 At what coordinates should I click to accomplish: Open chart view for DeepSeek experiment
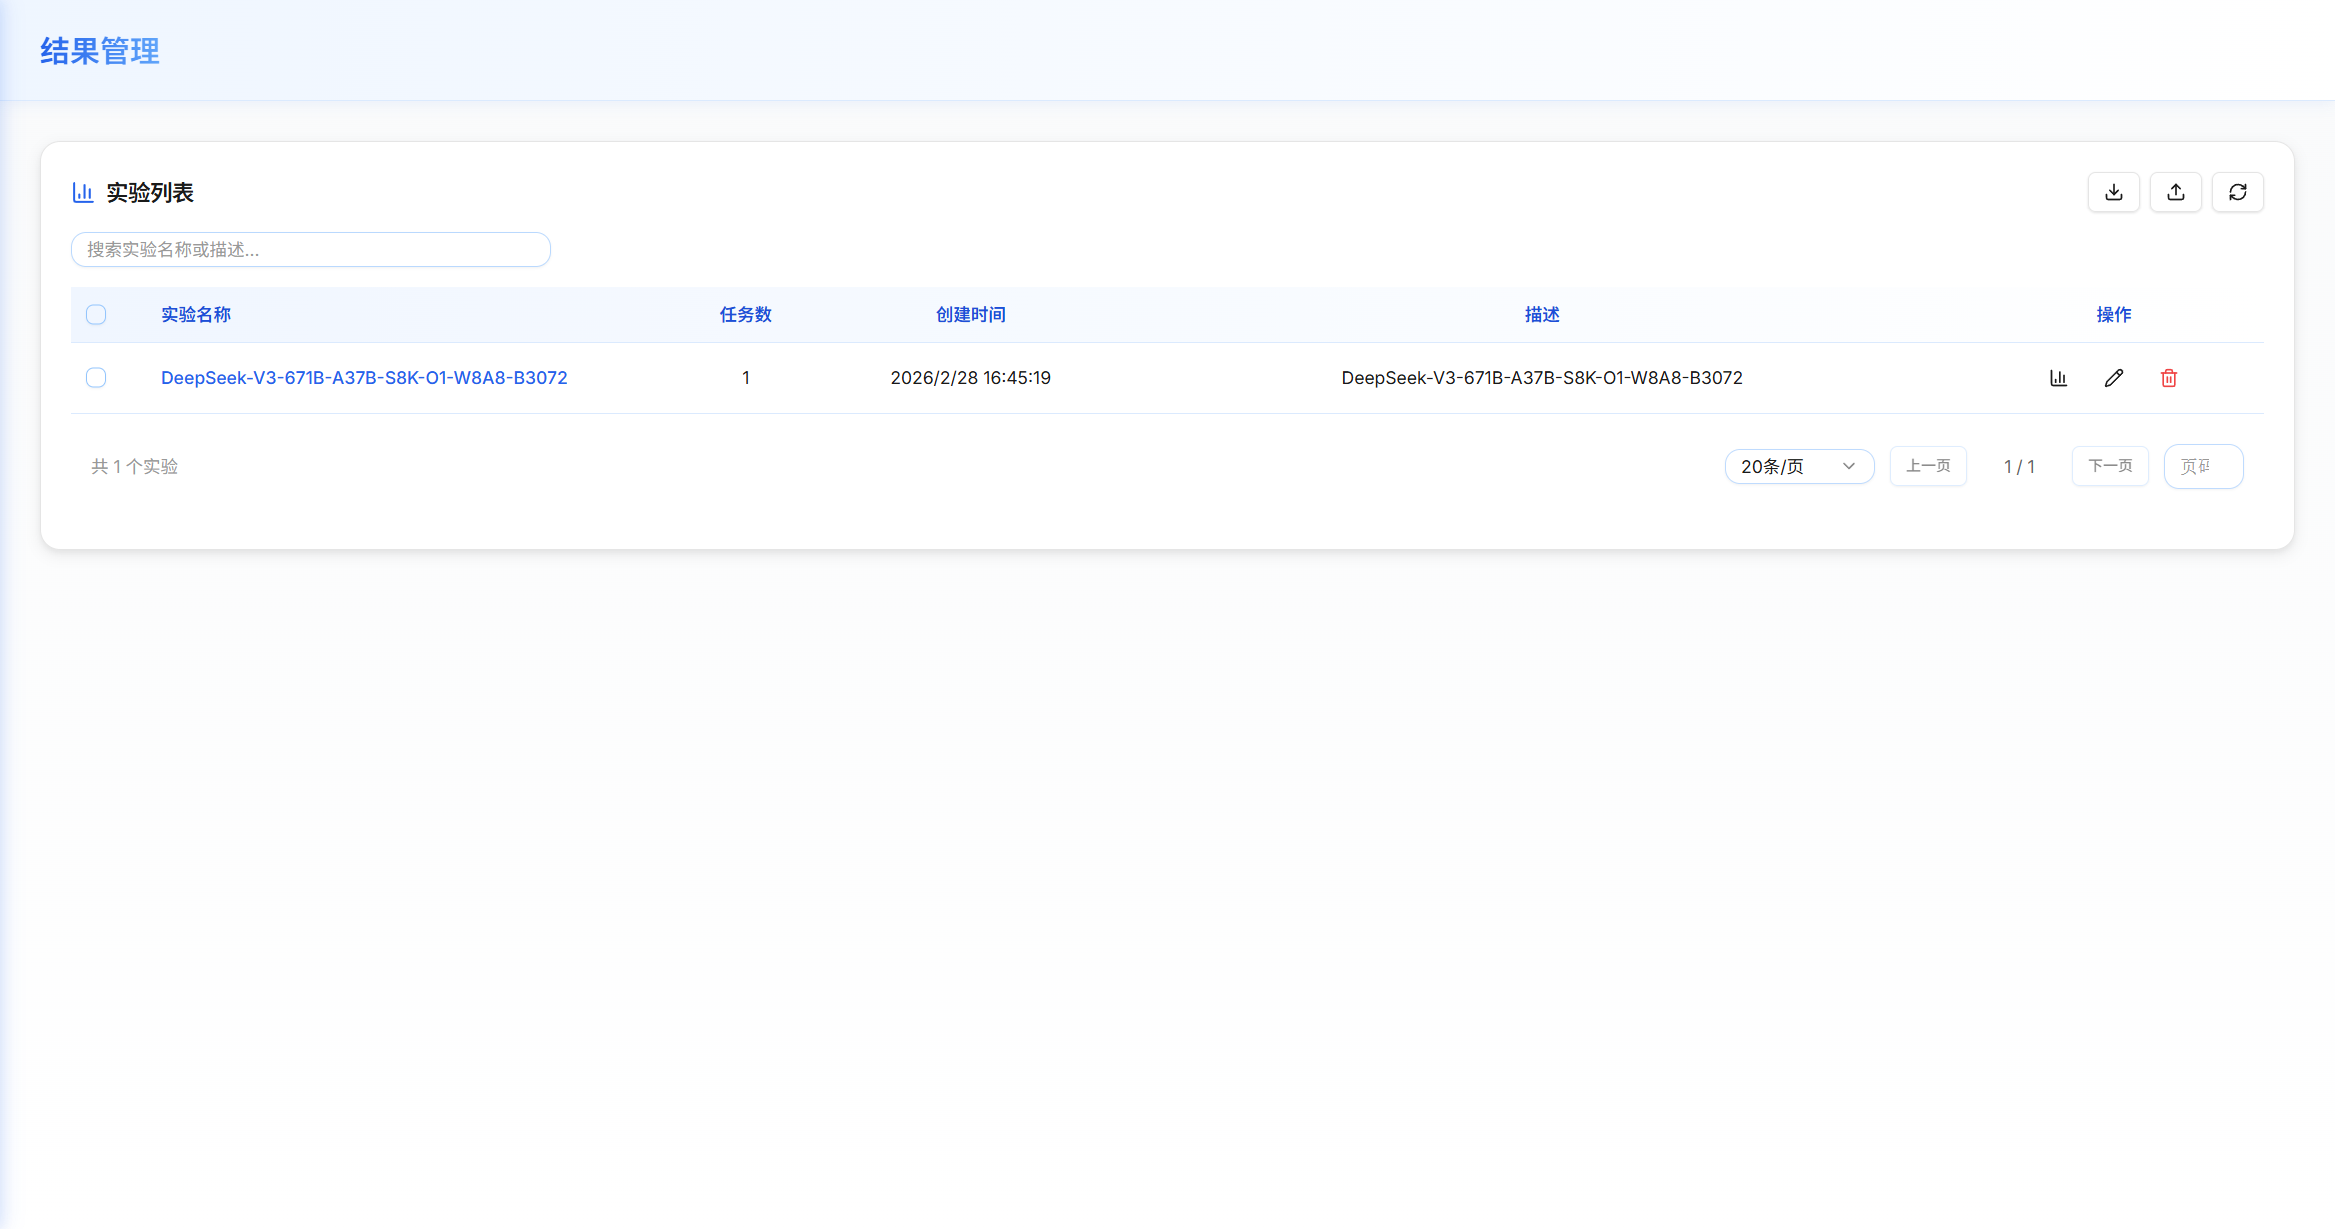click(x=2058, y=378)
